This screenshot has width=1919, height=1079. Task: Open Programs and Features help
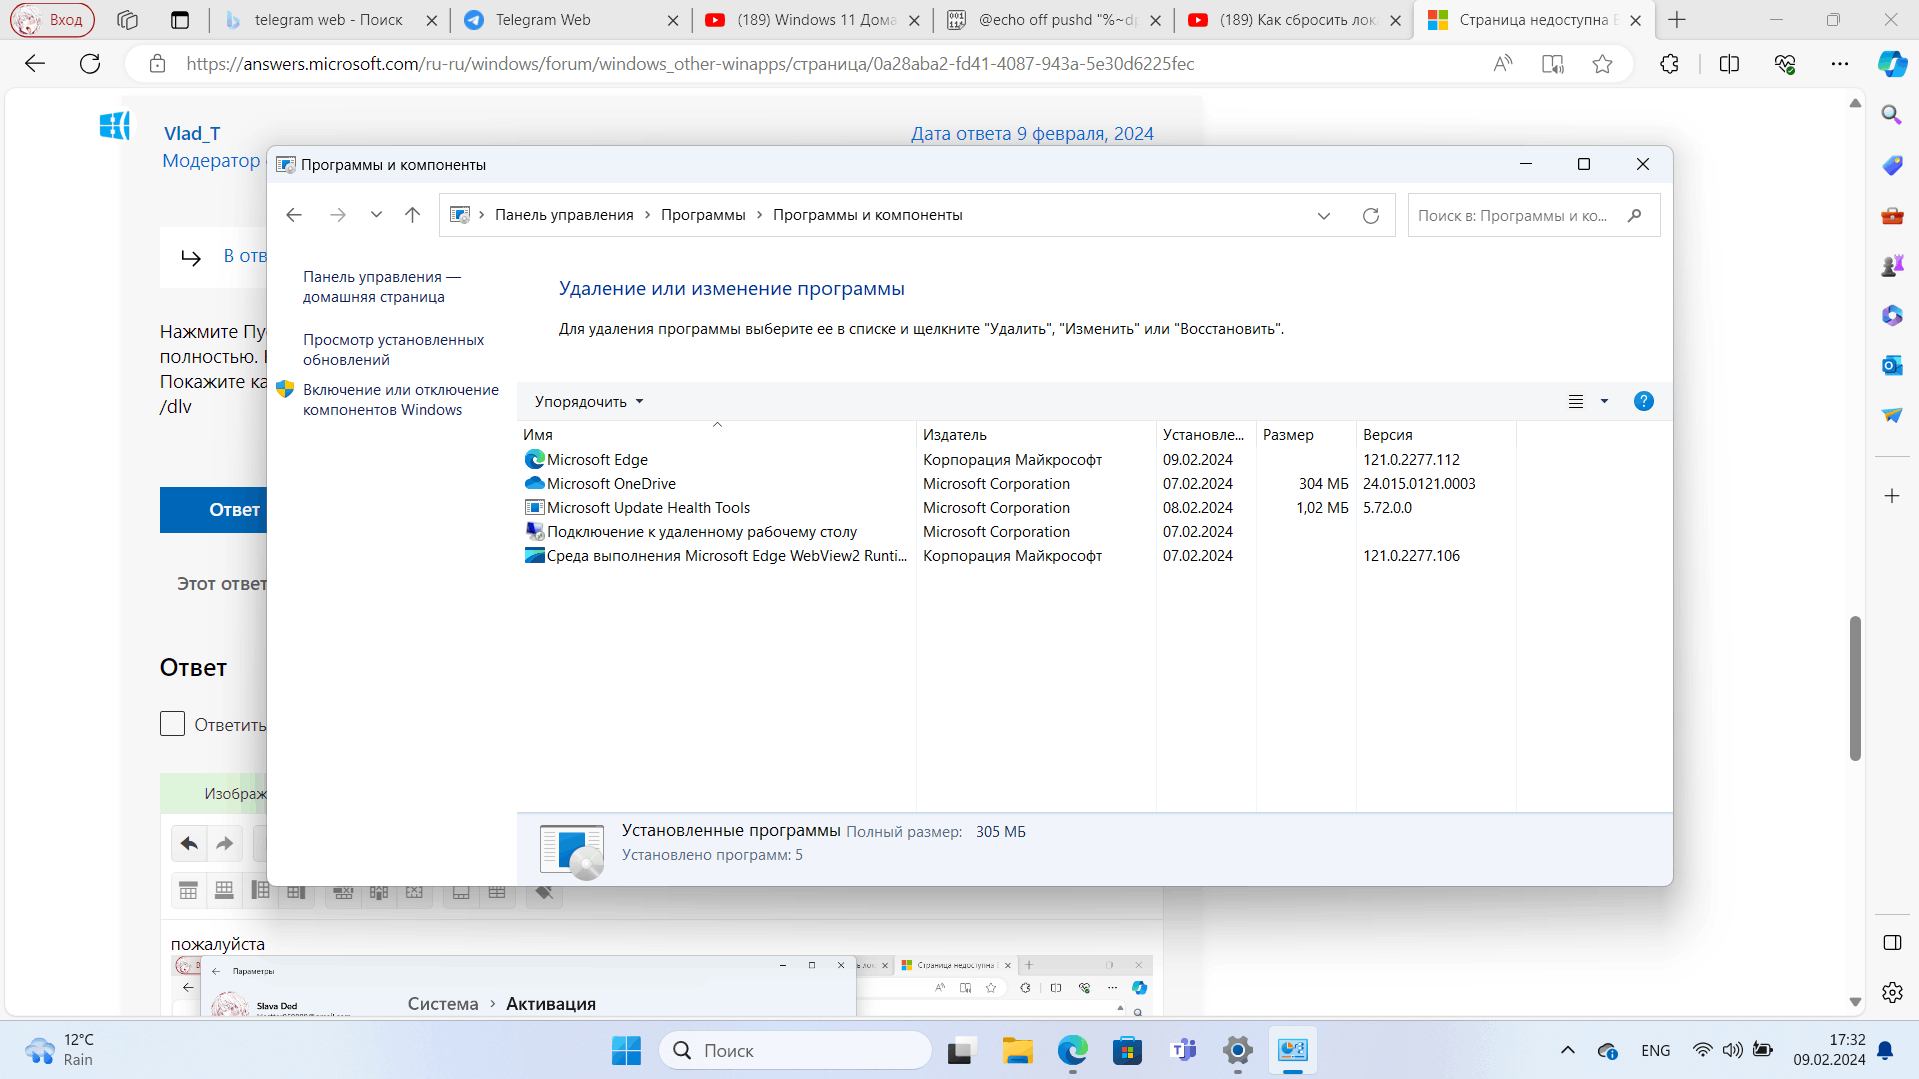pos(1643,401)
